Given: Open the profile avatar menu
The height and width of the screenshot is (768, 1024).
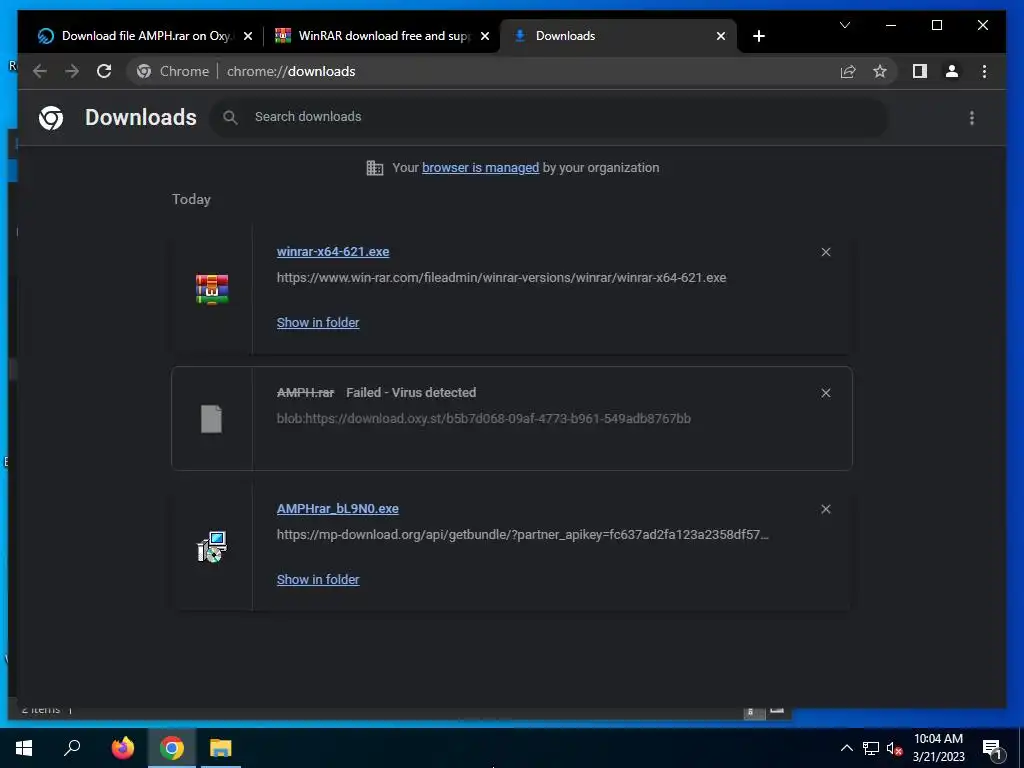Looking at the screenshot, I should tap(952, 71).
